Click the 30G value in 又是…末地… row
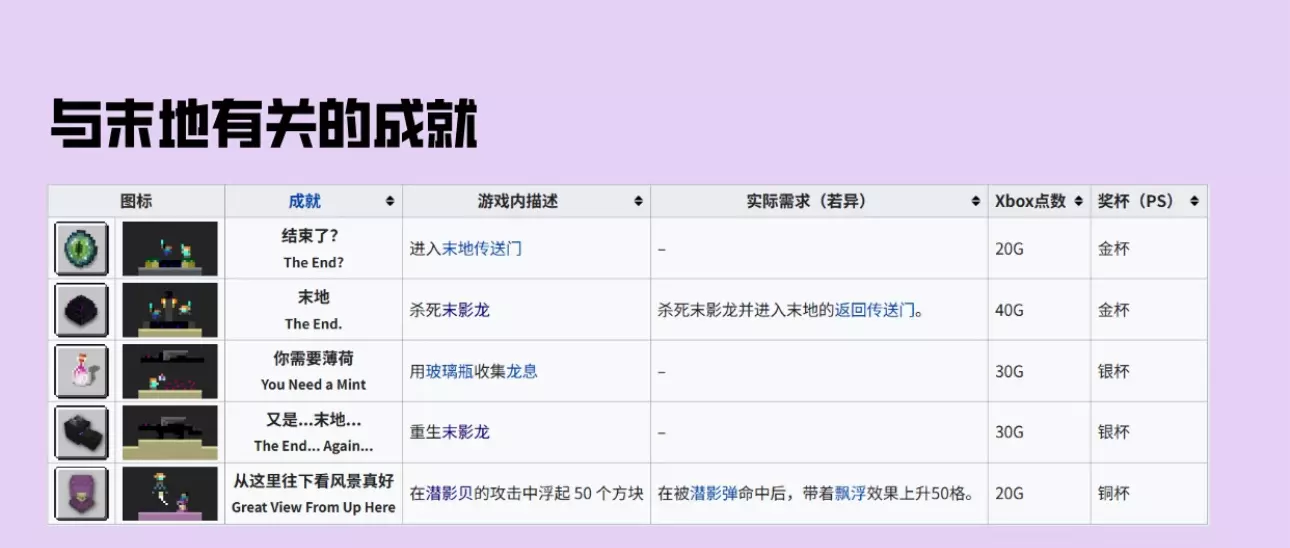Viewport: 1290px width, 548px height. (x=1009, y=432)
